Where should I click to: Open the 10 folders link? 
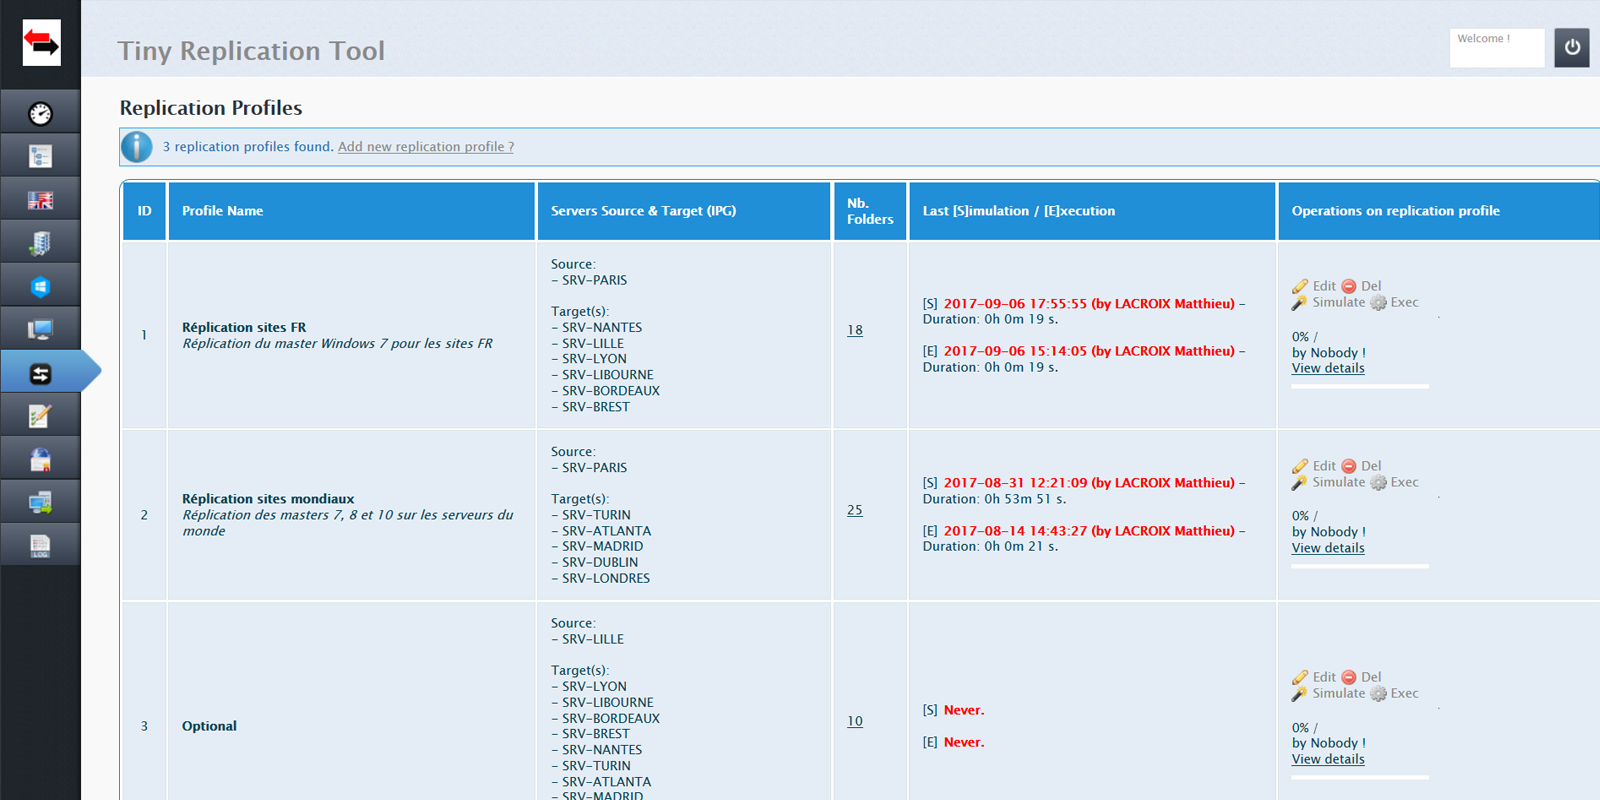pos(855,721)
